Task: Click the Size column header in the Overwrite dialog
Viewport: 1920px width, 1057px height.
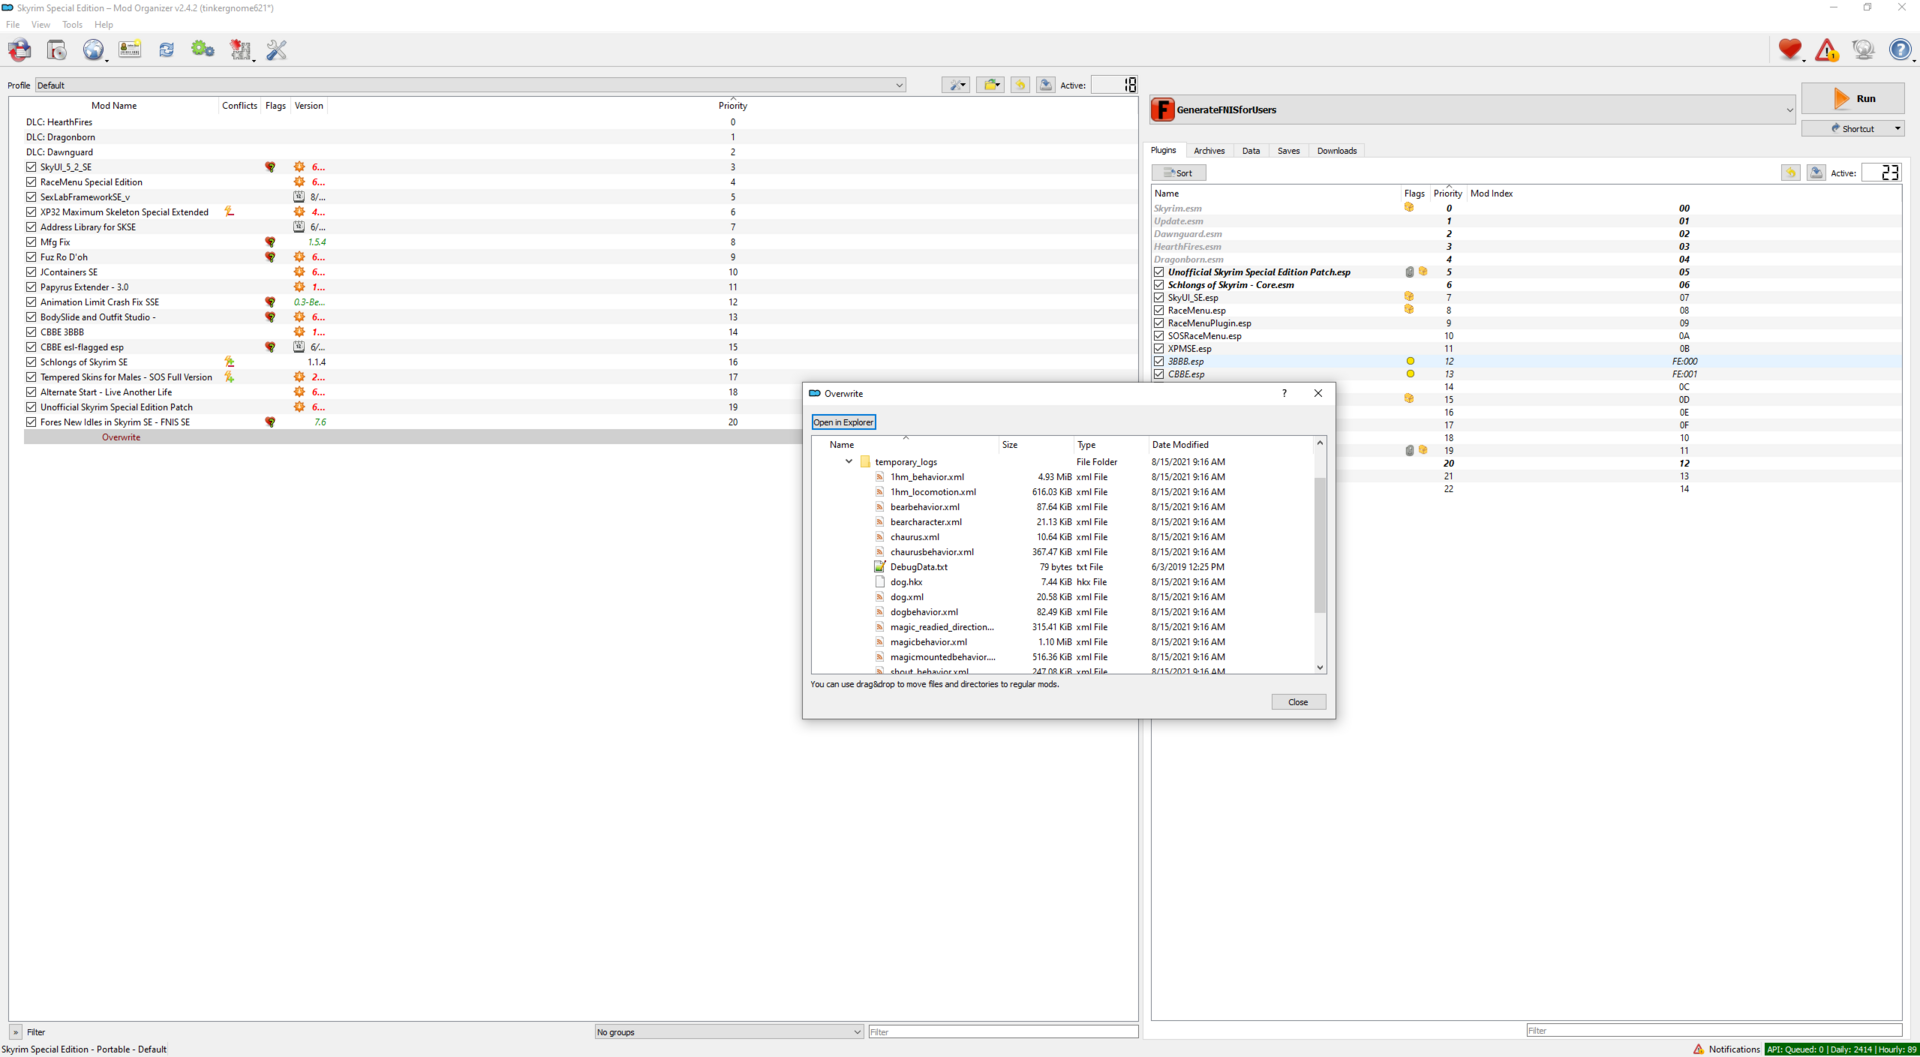Action: 1034,445
